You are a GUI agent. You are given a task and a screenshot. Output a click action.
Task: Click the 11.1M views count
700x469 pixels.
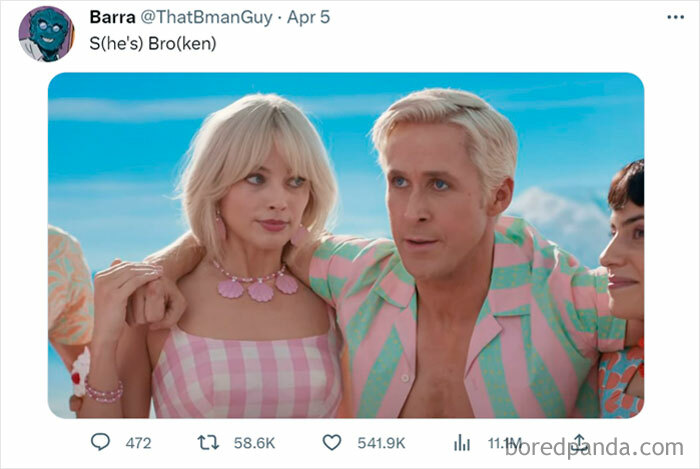point(504,443)
